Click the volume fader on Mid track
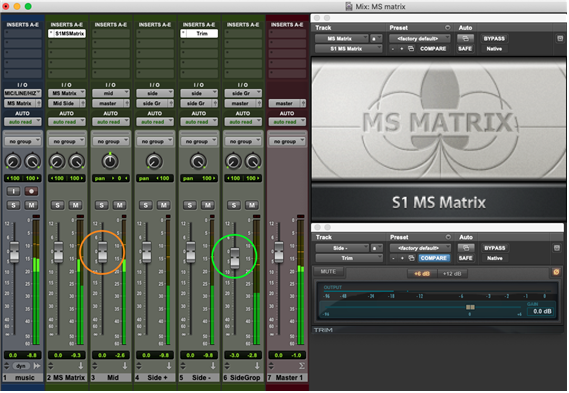The height and width of the screenshot is (393, 569). pyautogui.click(x=103, y=252)
